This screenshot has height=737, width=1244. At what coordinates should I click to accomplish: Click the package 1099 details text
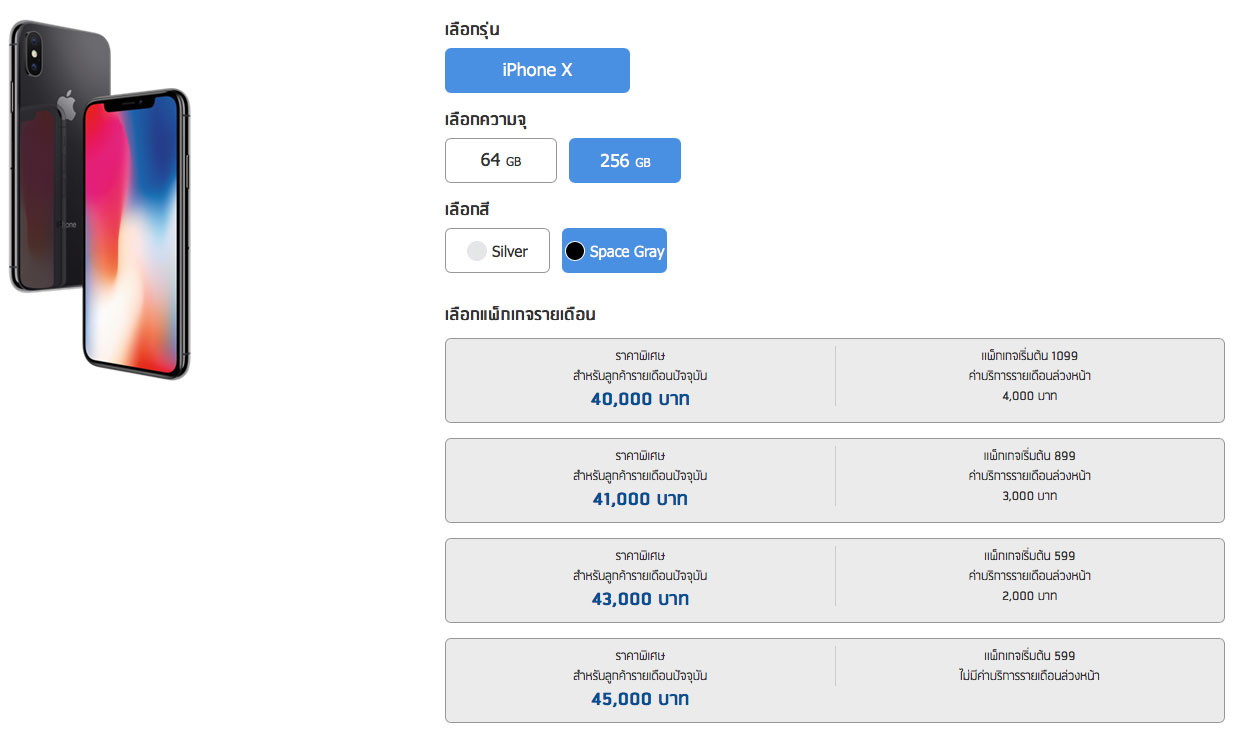pos(1029,376)
